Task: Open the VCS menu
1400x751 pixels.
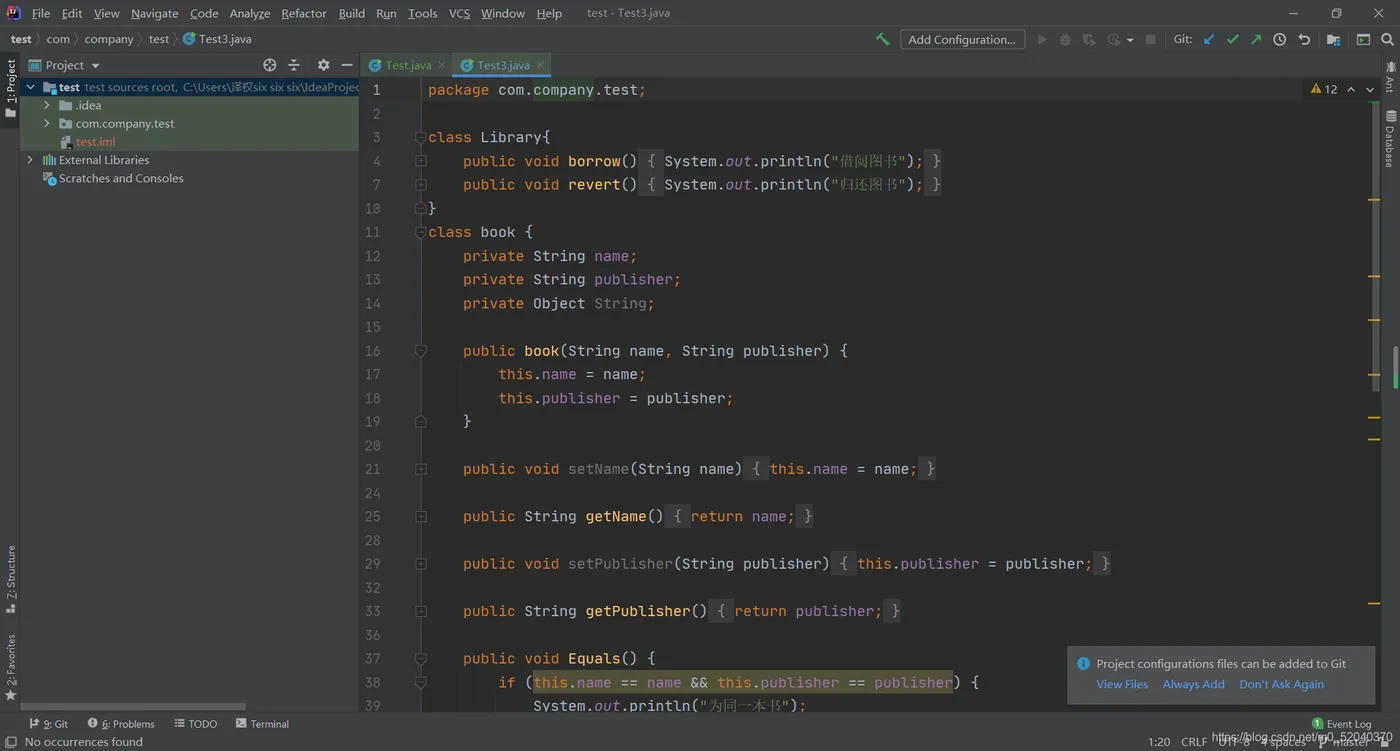Action: pyautogui.click(x=459, y=13)
